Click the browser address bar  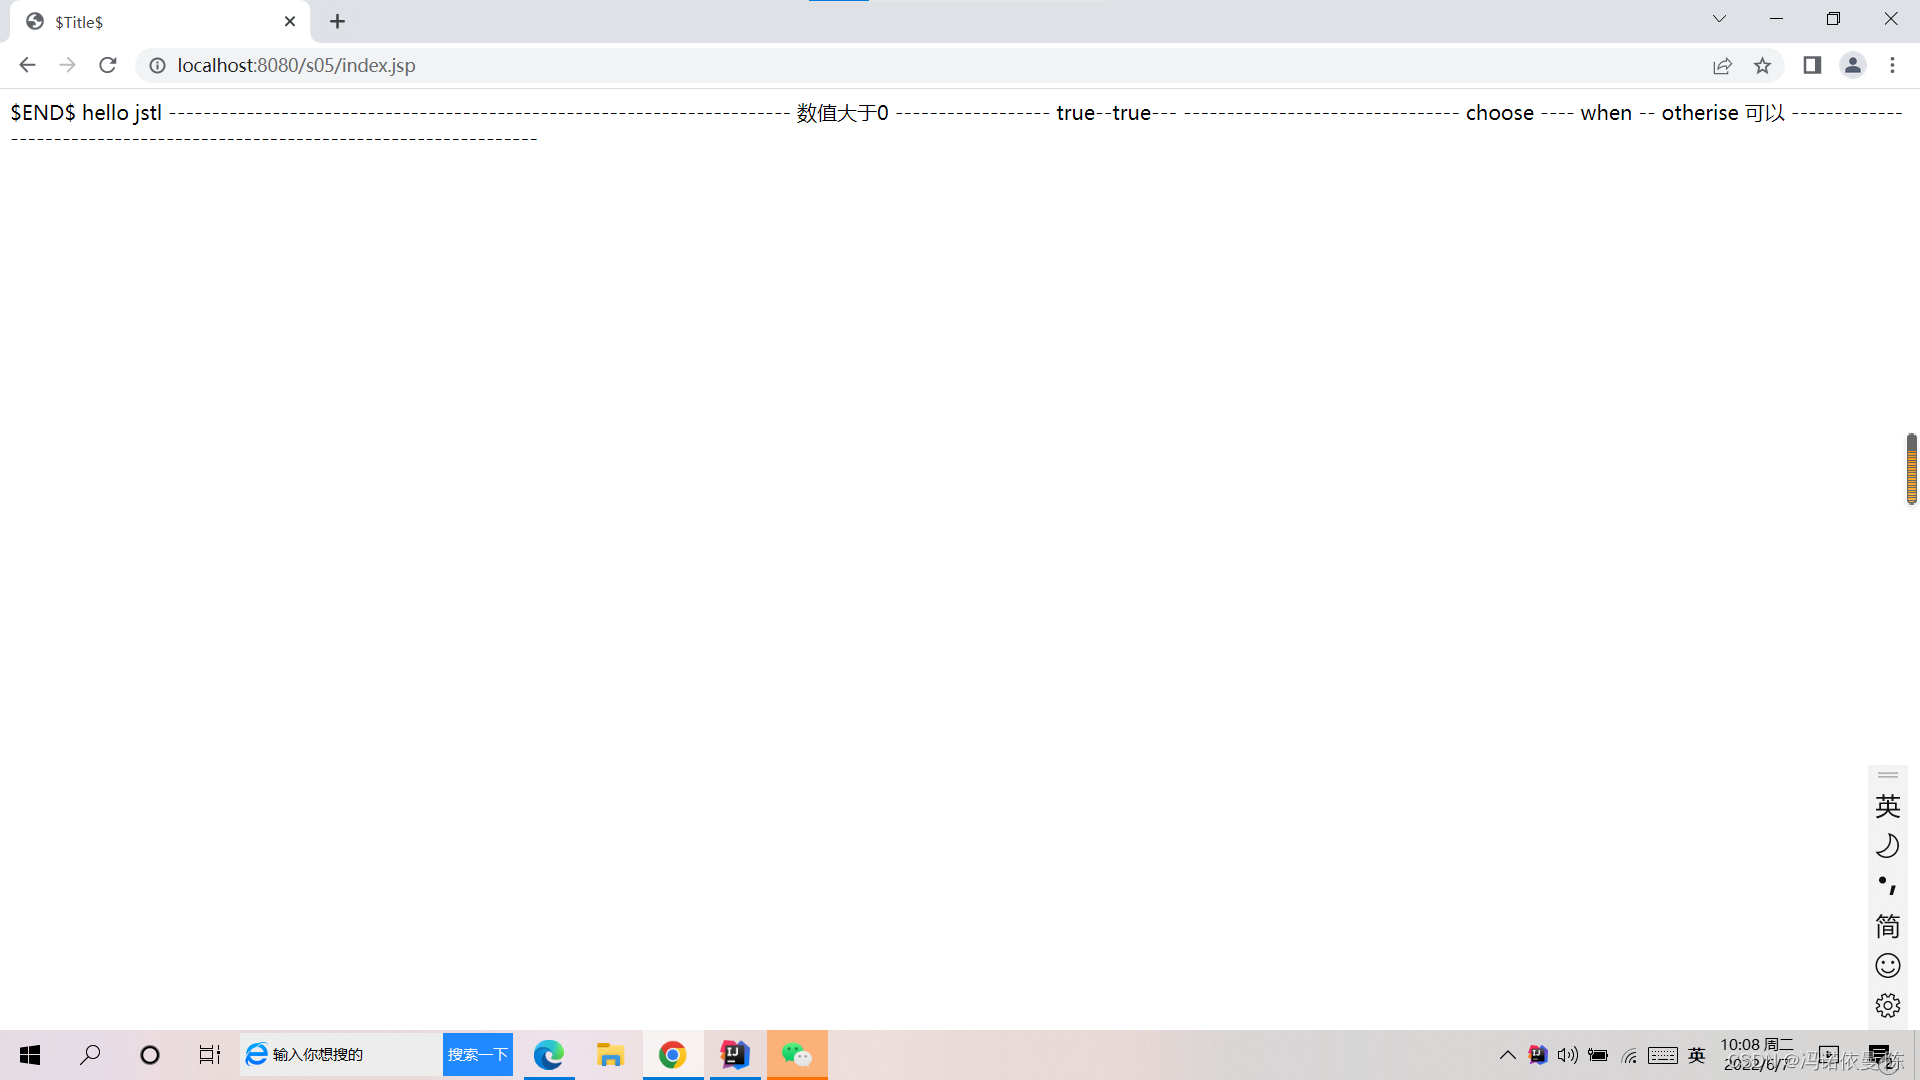coord(400,65)
